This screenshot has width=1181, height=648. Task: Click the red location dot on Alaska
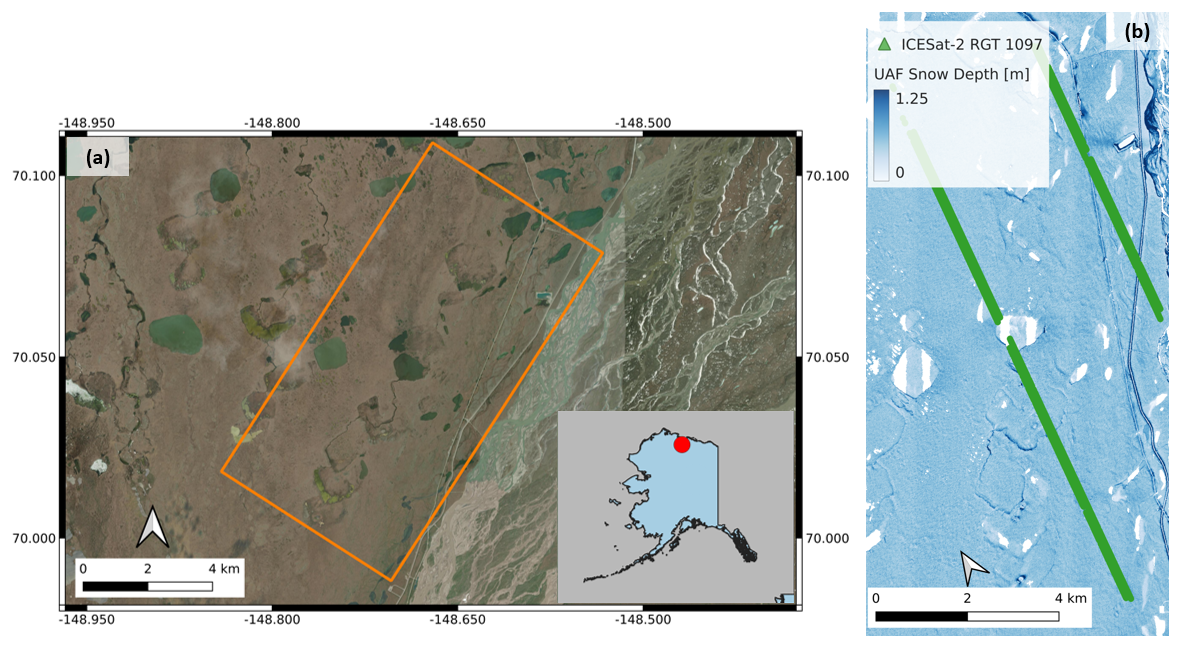tap(682, 444)
